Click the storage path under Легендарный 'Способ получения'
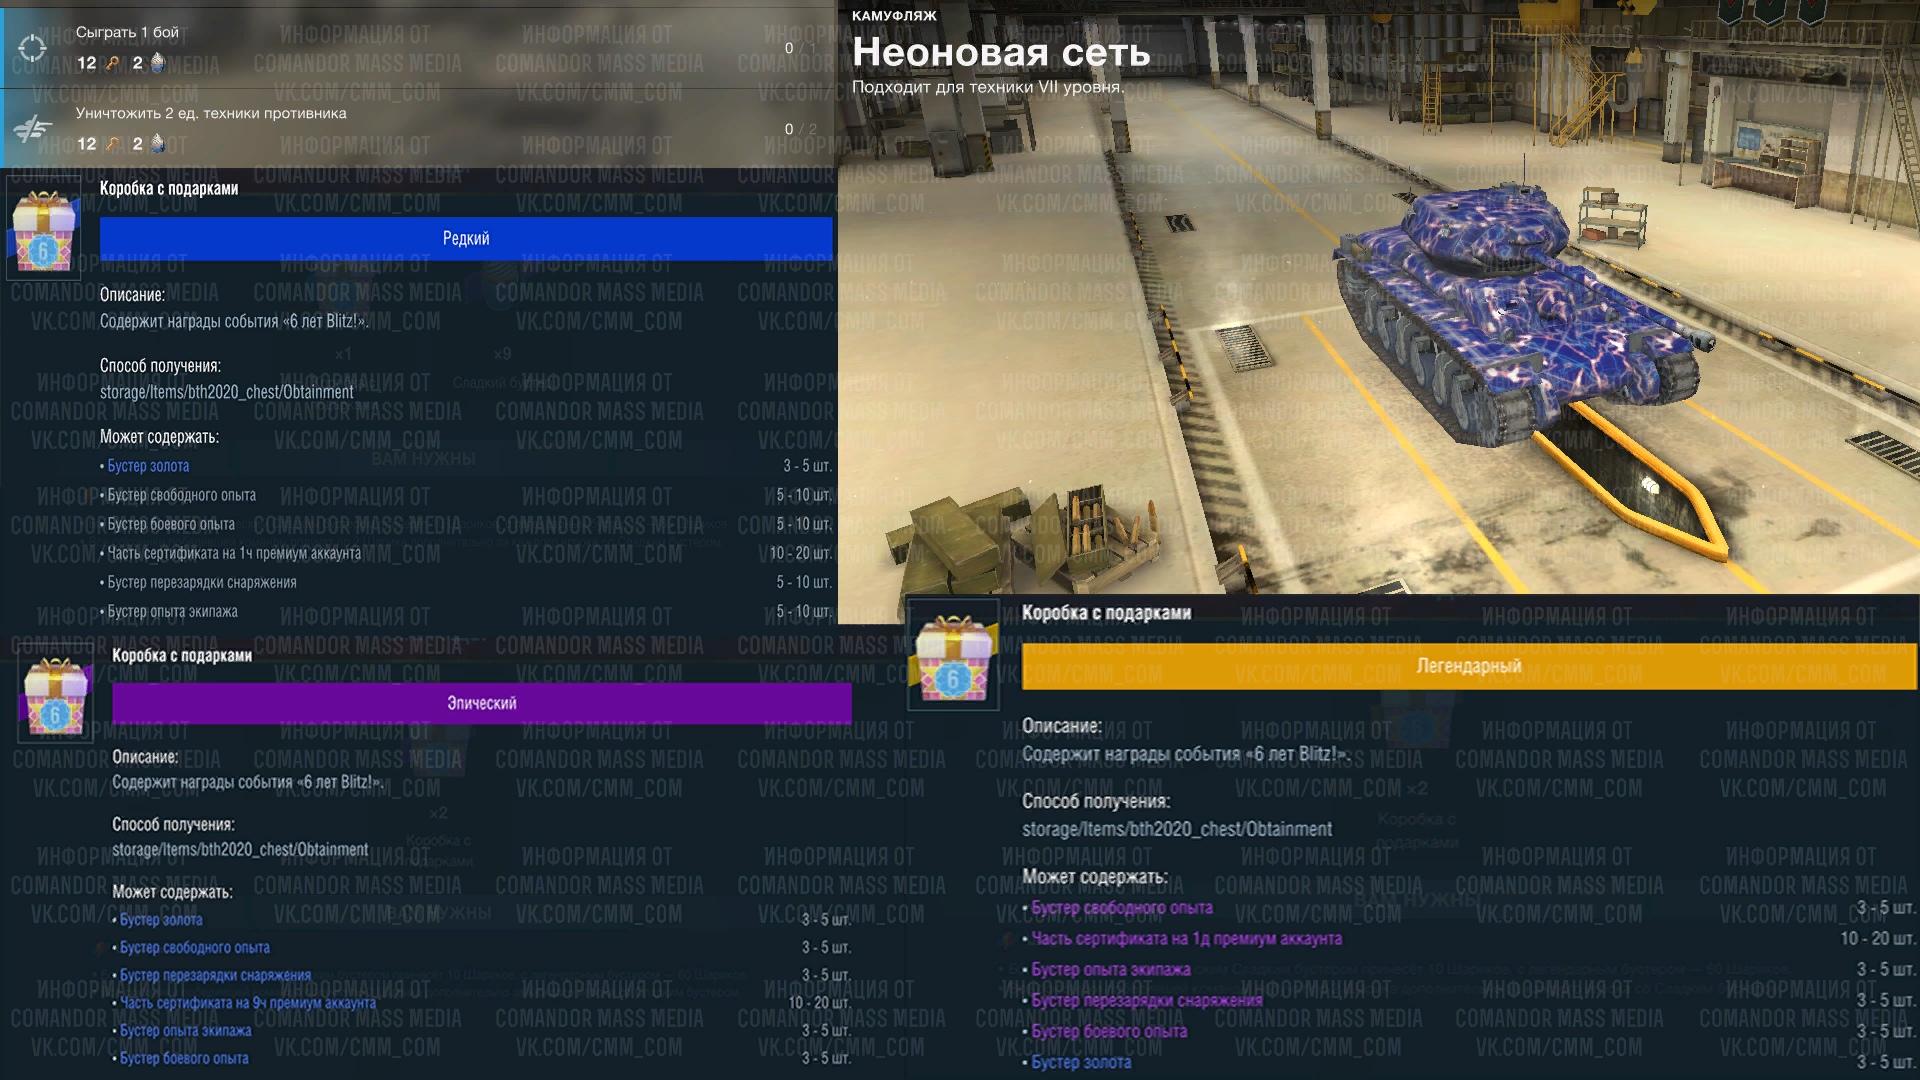1920x1080 pixels. coord(1177,829)
